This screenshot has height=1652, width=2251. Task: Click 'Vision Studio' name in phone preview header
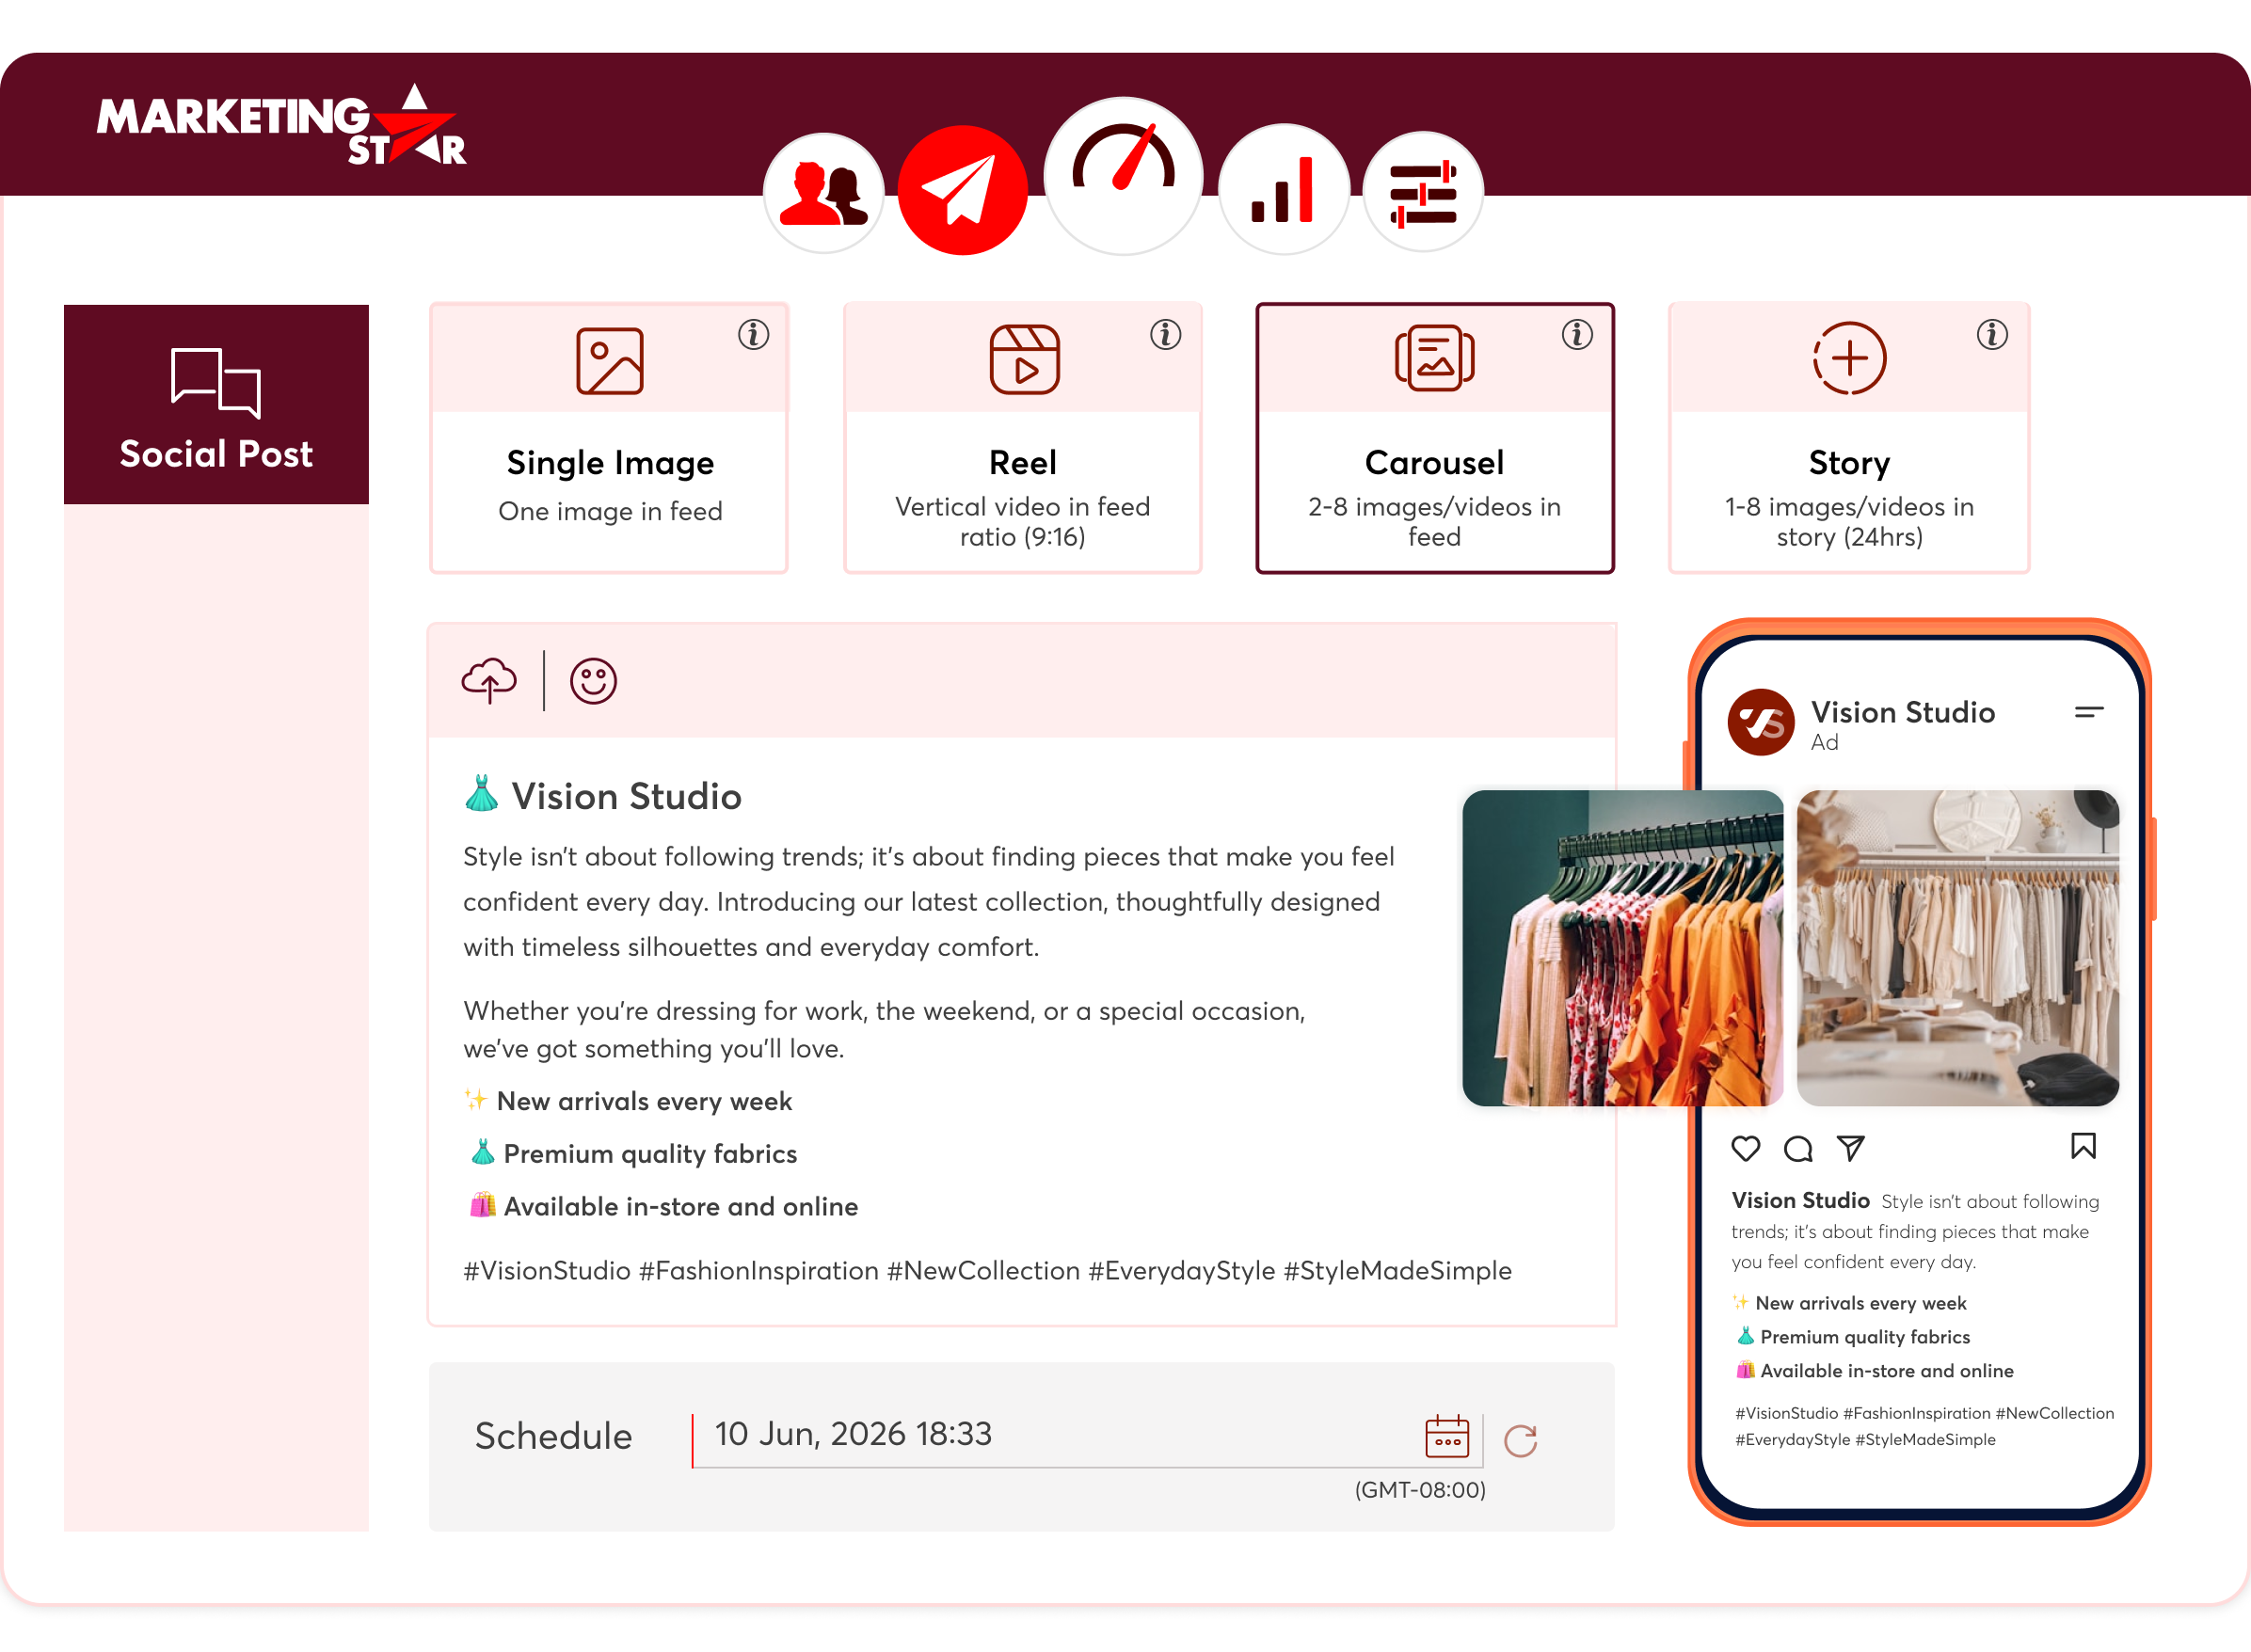(x=1902, y=712)
